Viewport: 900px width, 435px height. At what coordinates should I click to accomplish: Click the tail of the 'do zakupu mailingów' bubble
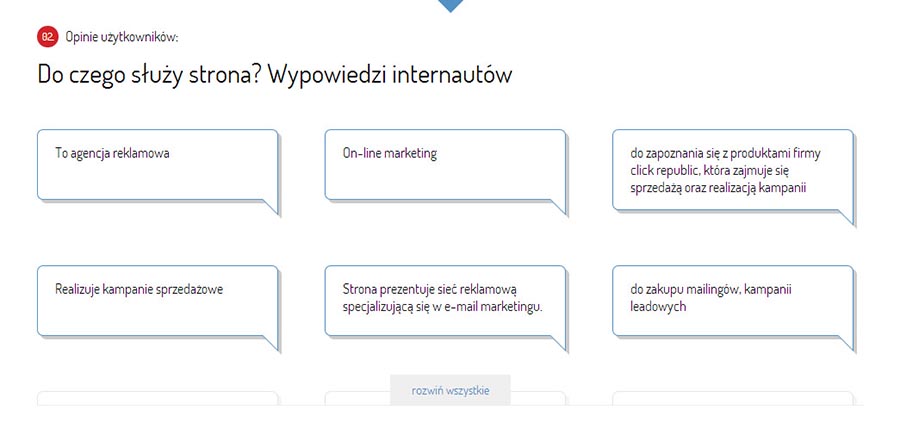pos(845,343)
